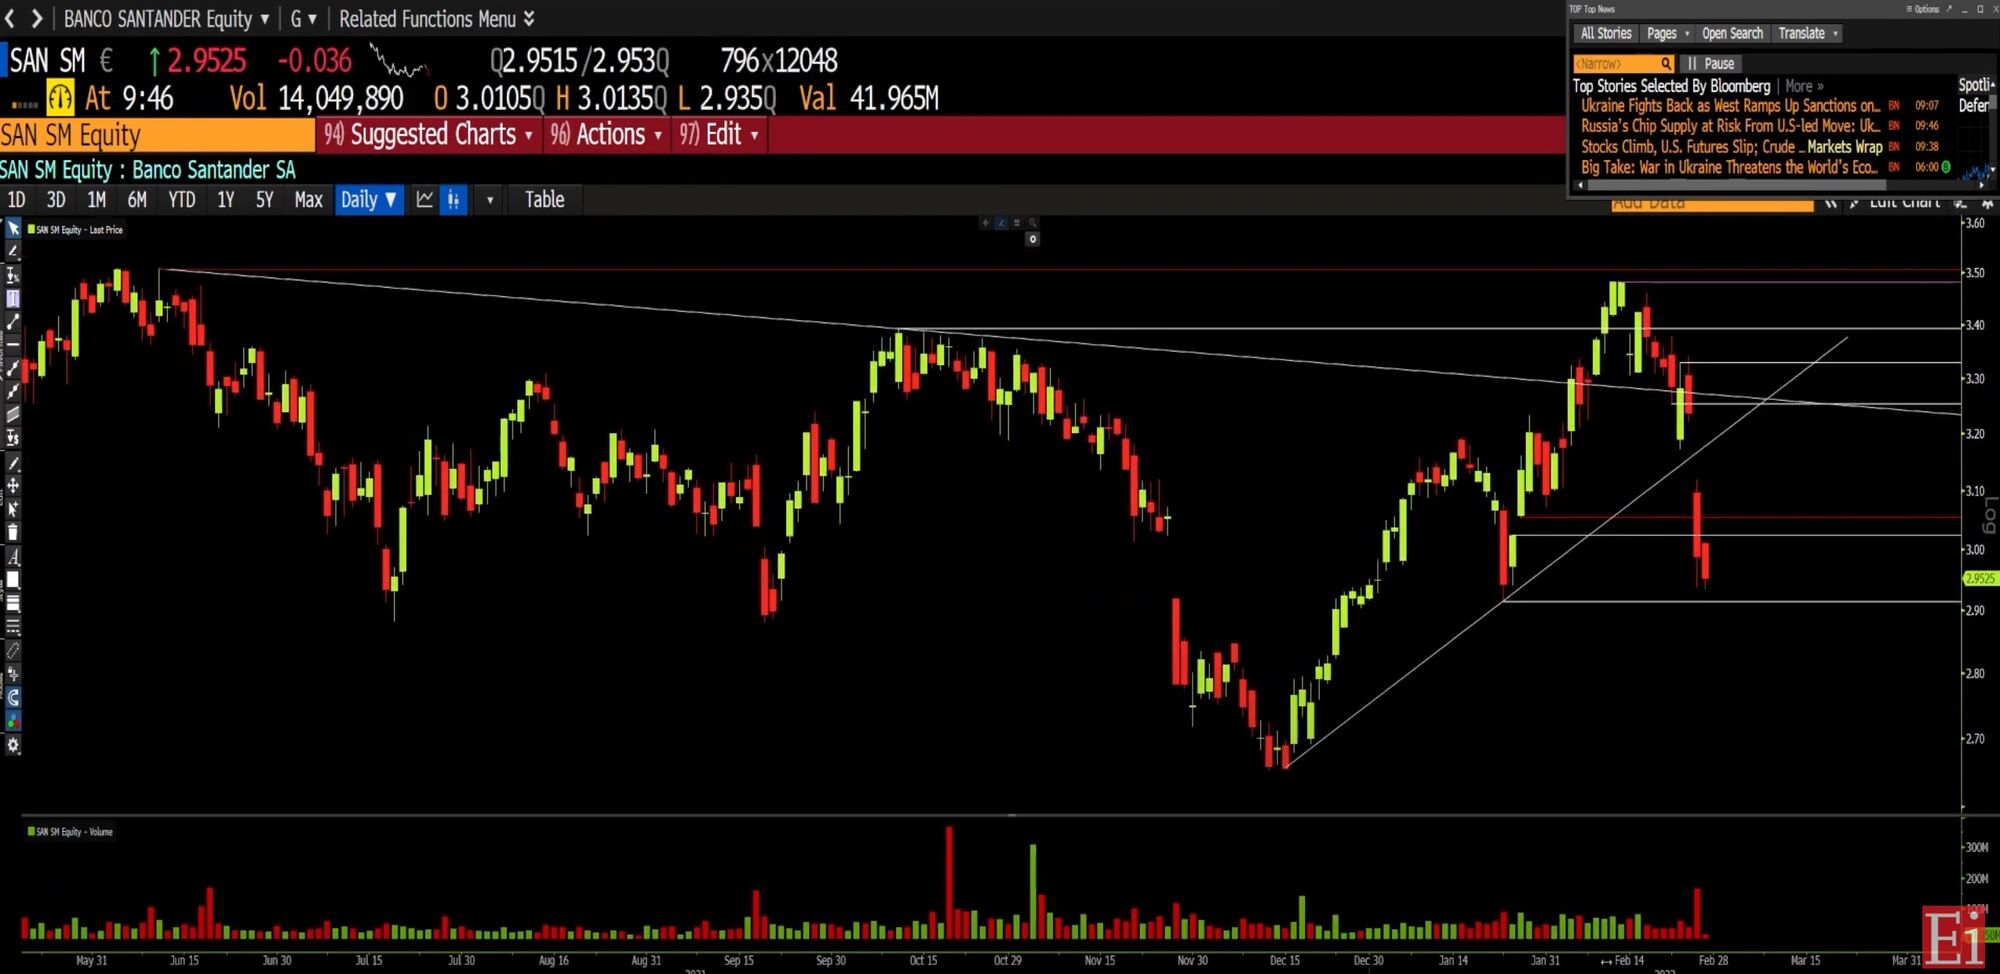This screenshot has width=2000, height=974.
Task: Select the horizontal line drawing tool
Action: [x=13, y=345]
